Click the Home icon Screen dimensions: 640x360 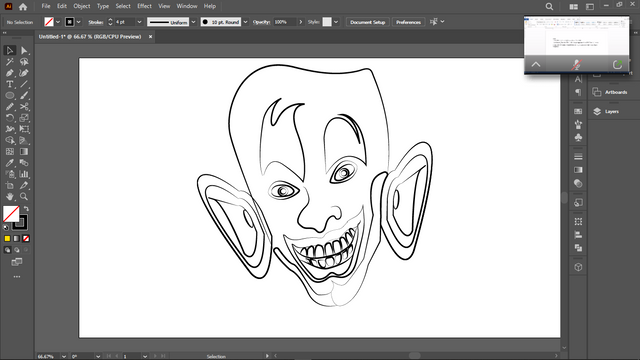click(x=23, y=7)
